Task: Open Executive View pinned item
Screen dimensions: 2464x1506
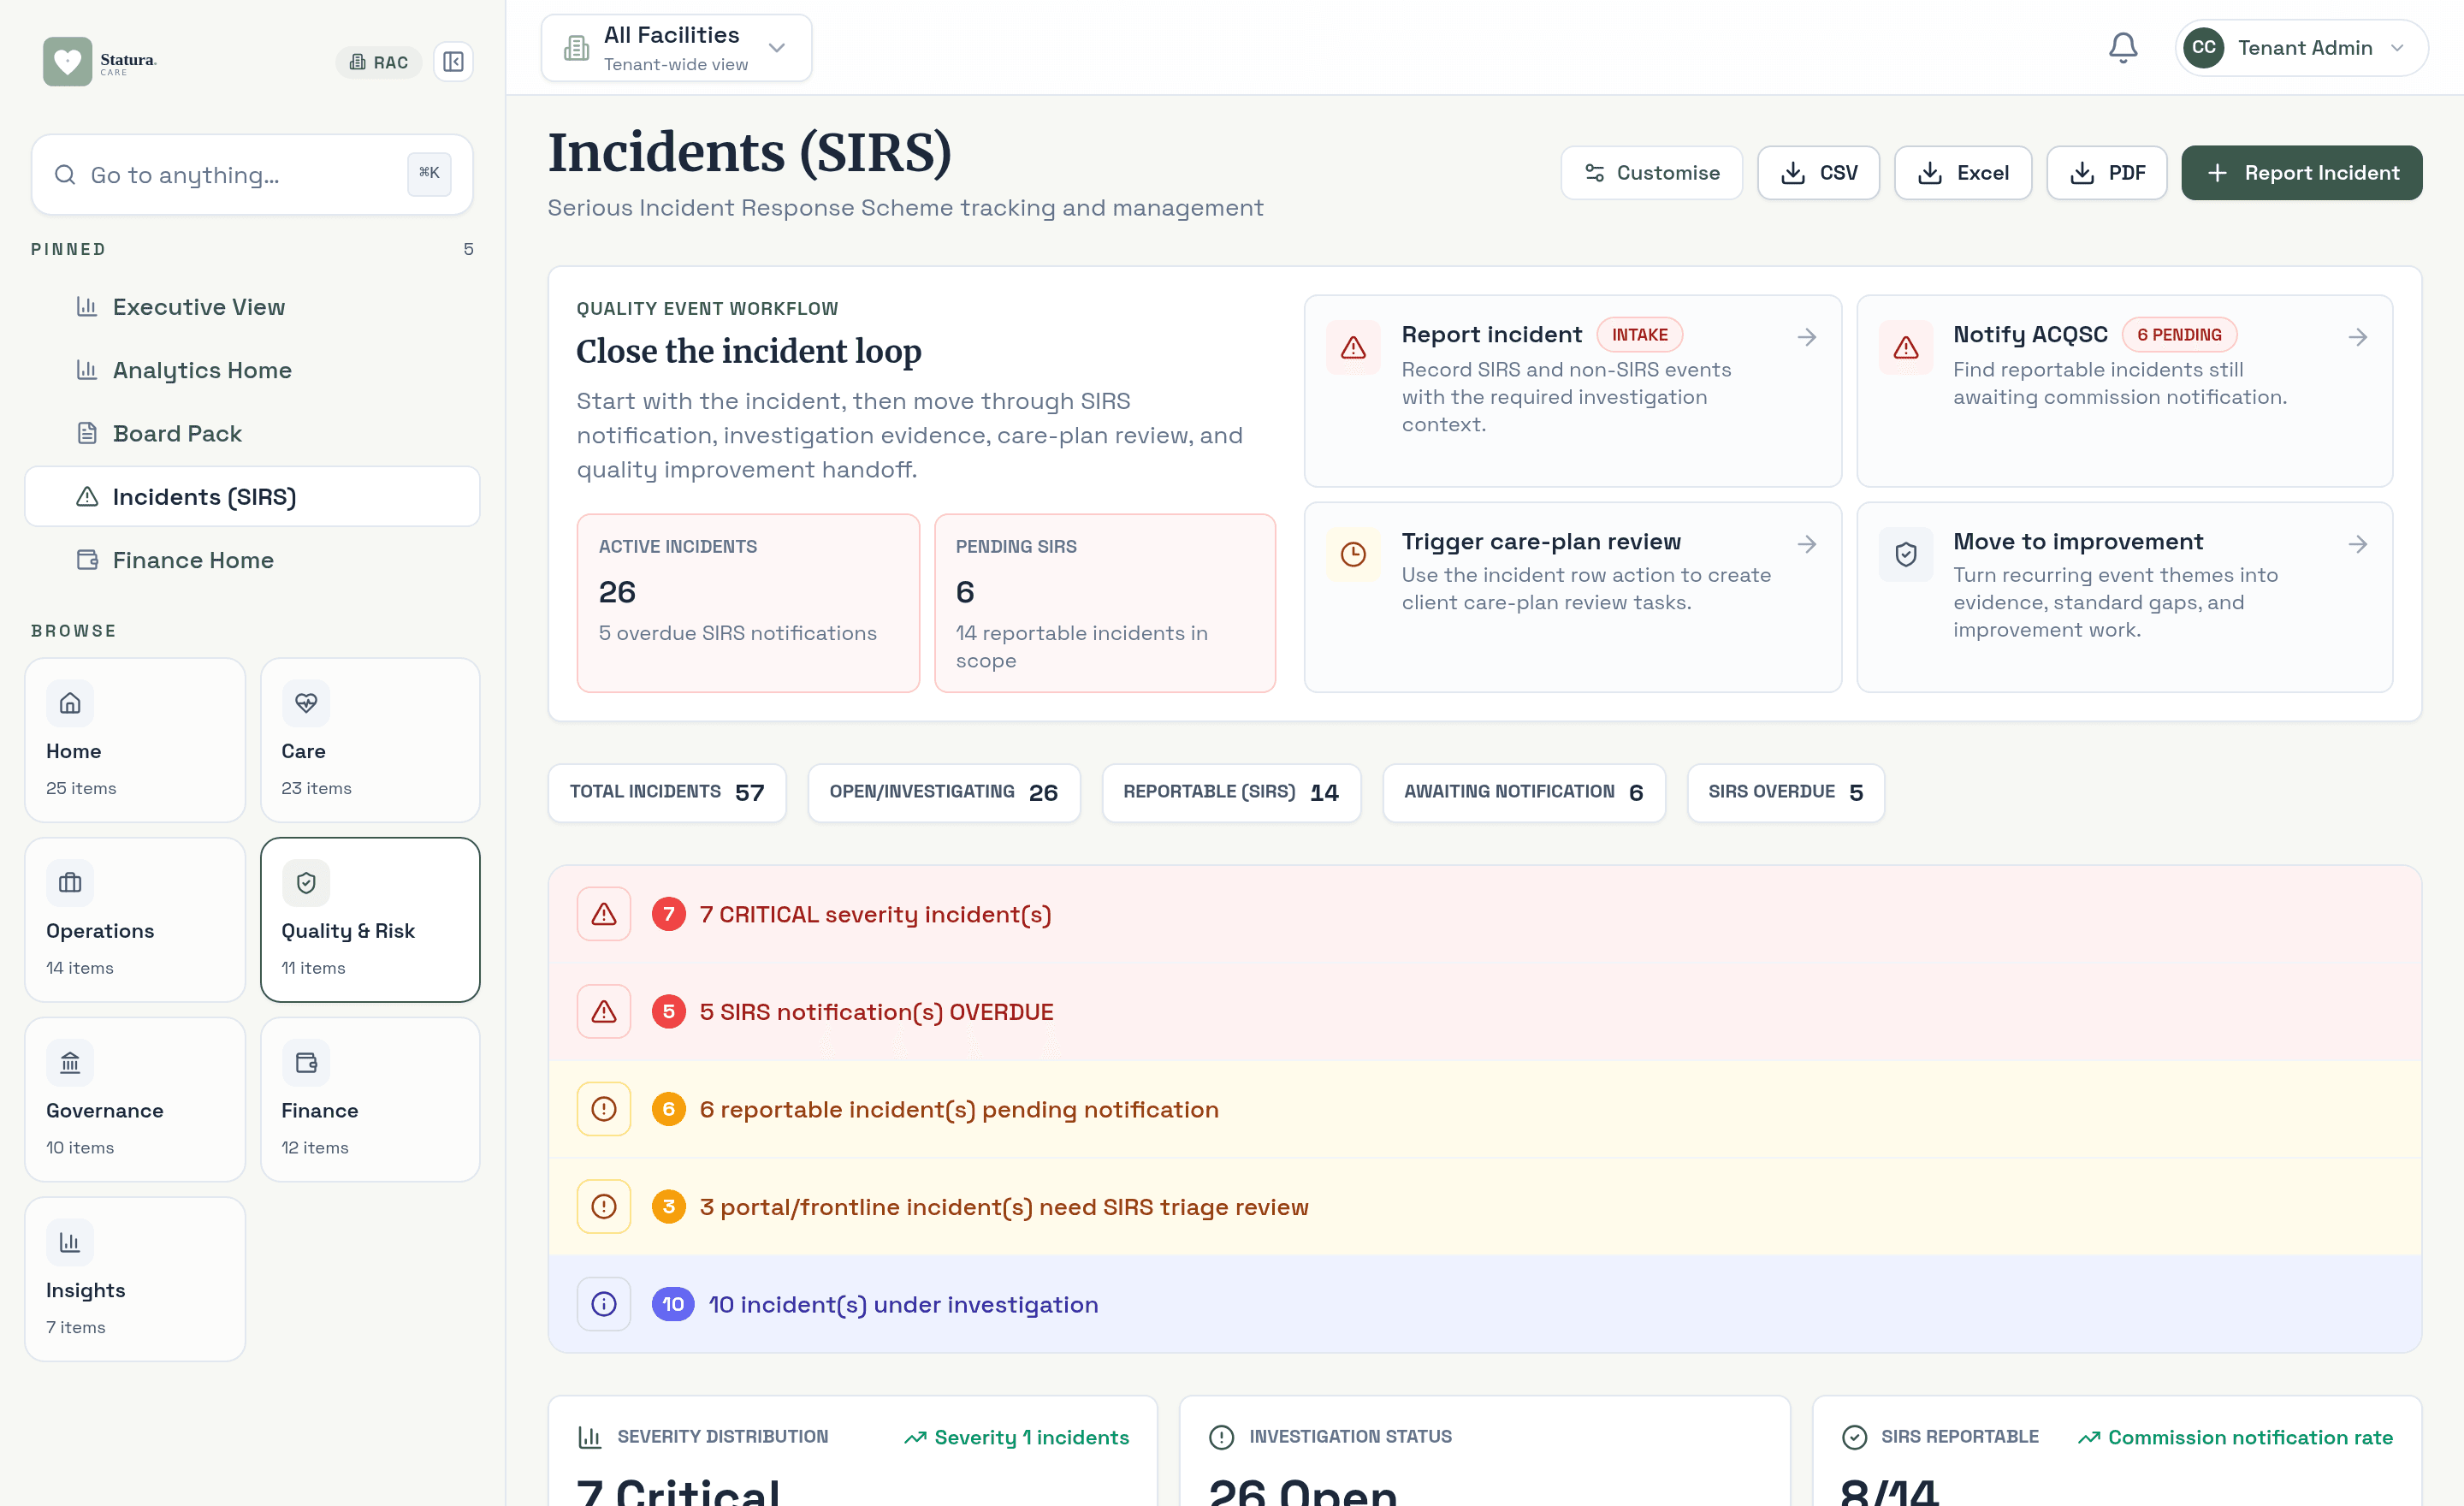Action: 252,307
